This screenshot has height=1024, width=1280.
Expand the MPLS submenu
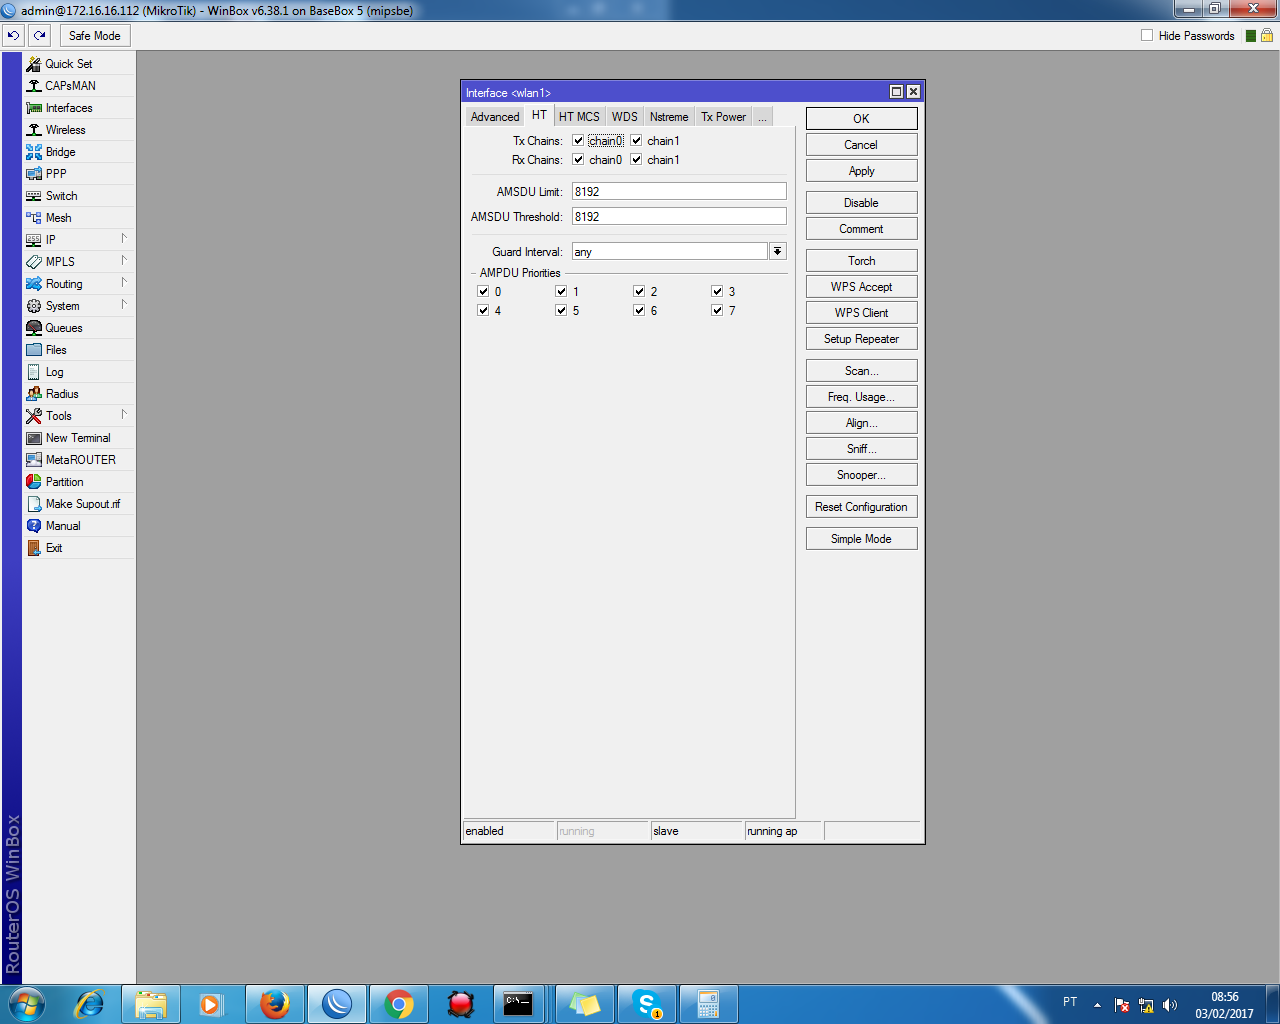124,261
